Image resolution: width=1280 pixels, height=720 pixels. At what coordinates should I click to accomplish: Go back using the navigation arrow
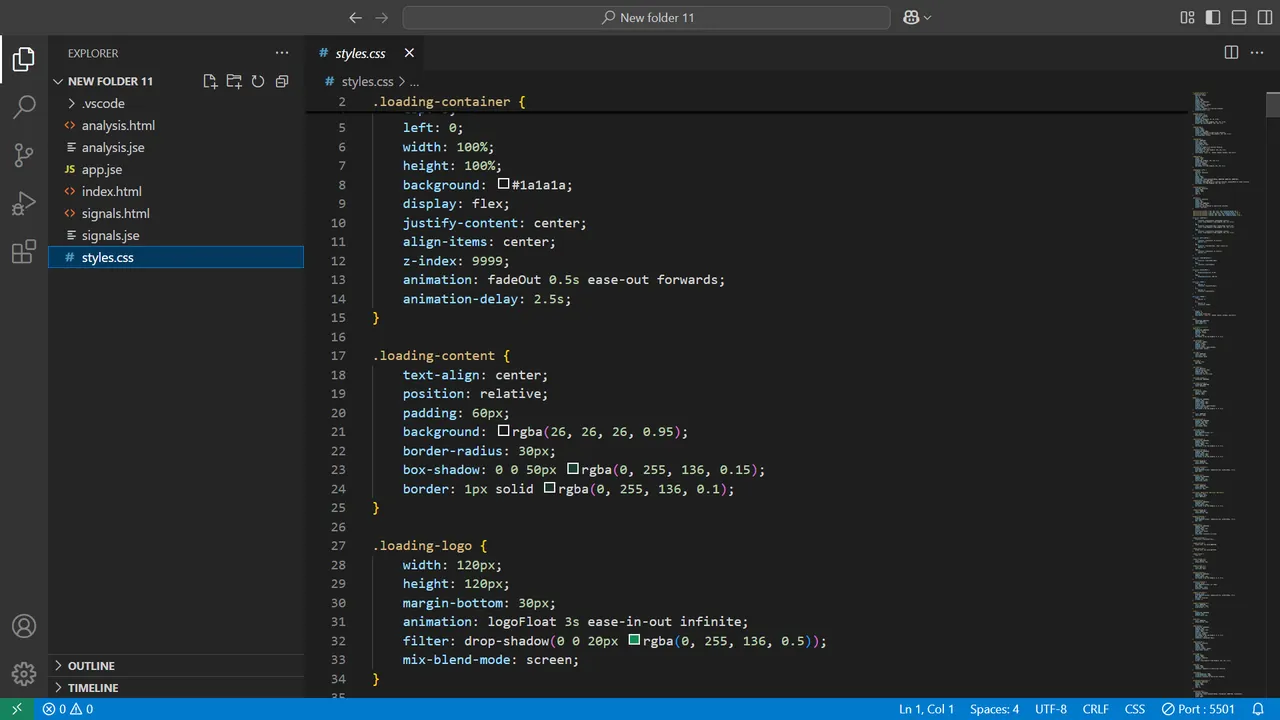pos(355,17)
